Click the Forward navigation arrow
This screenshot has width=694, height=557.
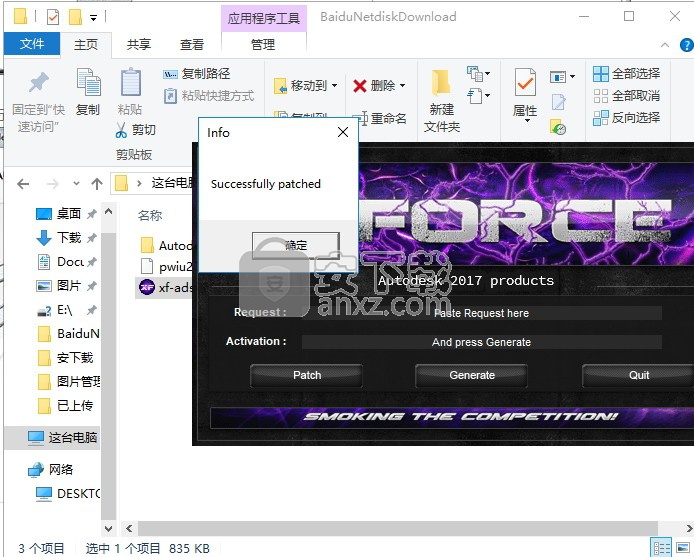(53, 184)
